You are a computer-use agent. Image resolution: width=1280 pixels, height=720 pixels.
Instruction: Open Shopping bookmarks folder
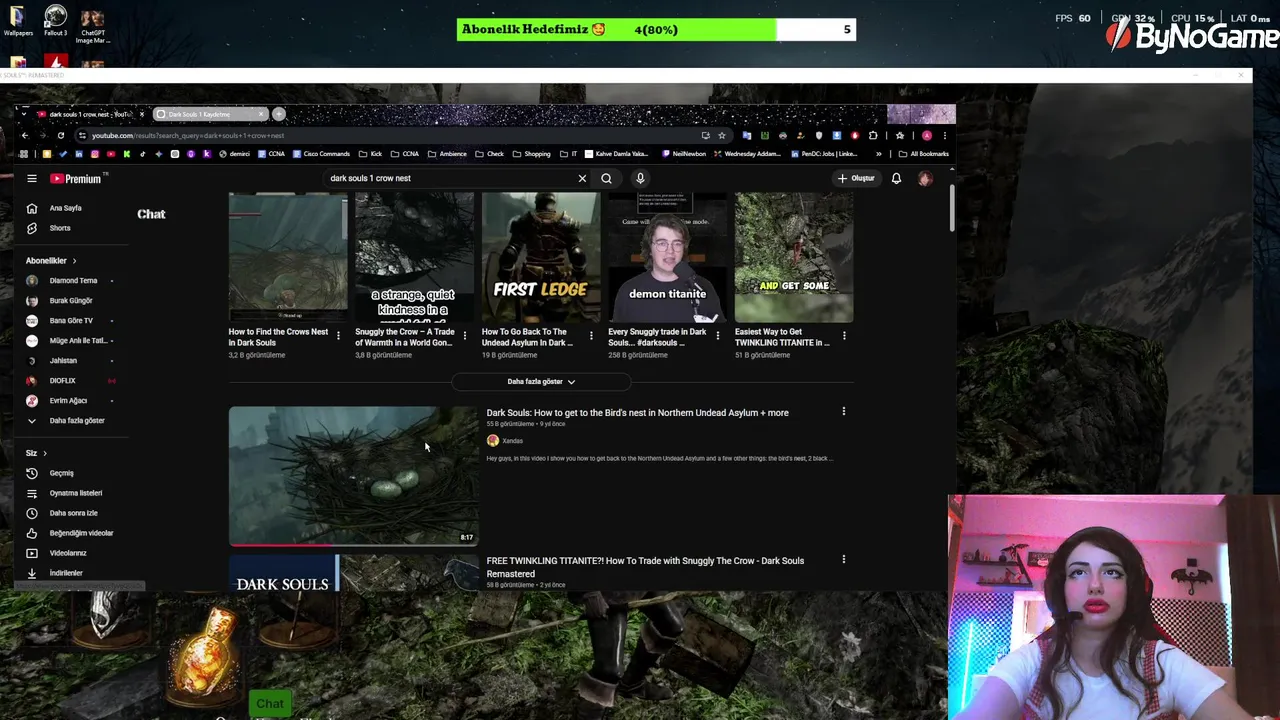[531, 154]
